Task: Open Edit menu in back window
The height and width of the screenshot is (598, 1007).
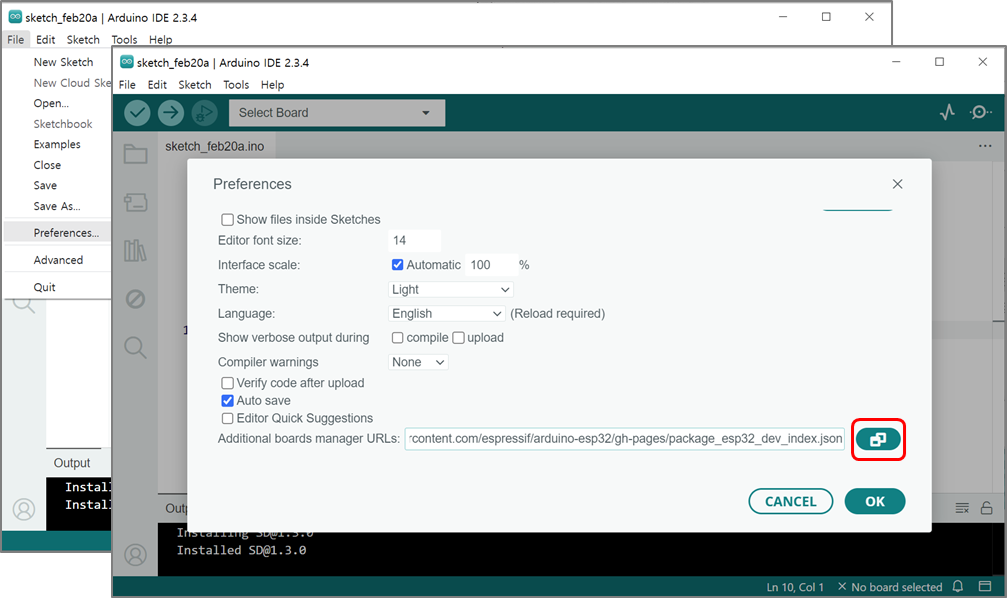Action: [45, 40]
